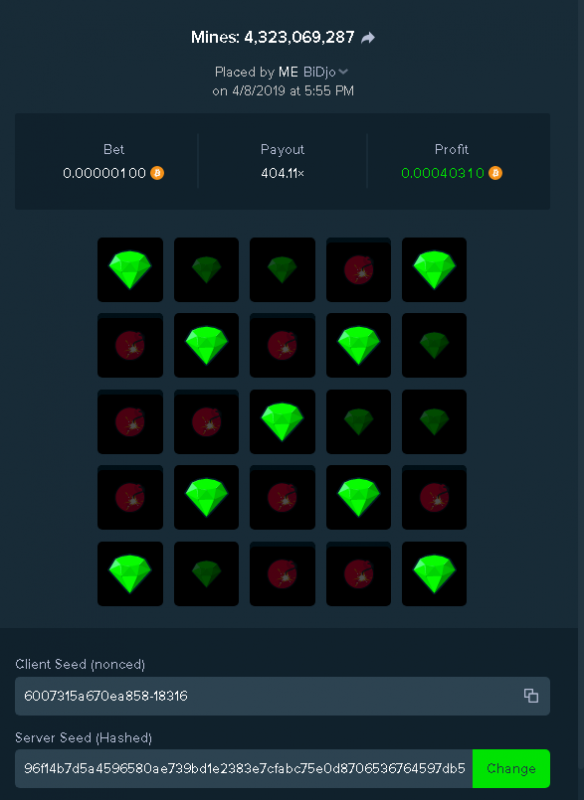
Task: Select the mine tile in row 3, column 2
Action: 206,421
